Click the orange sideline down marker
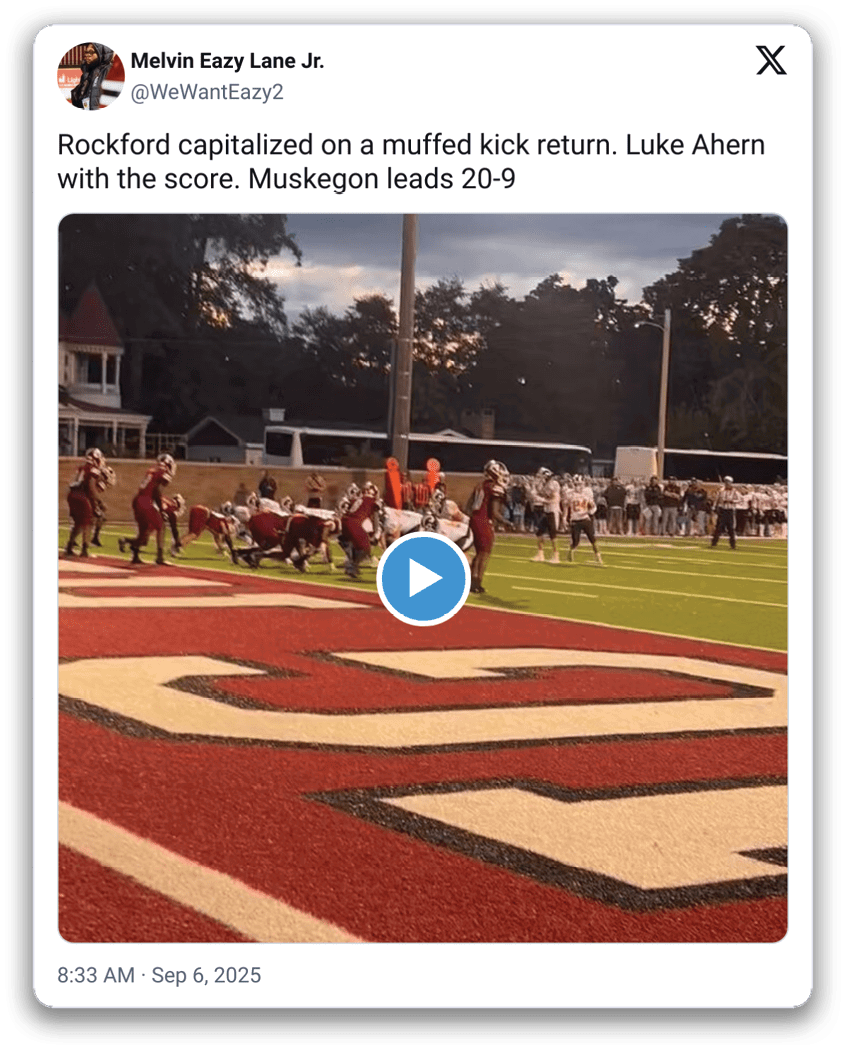This screenshot has height=1050, width=846. (393, 482)
